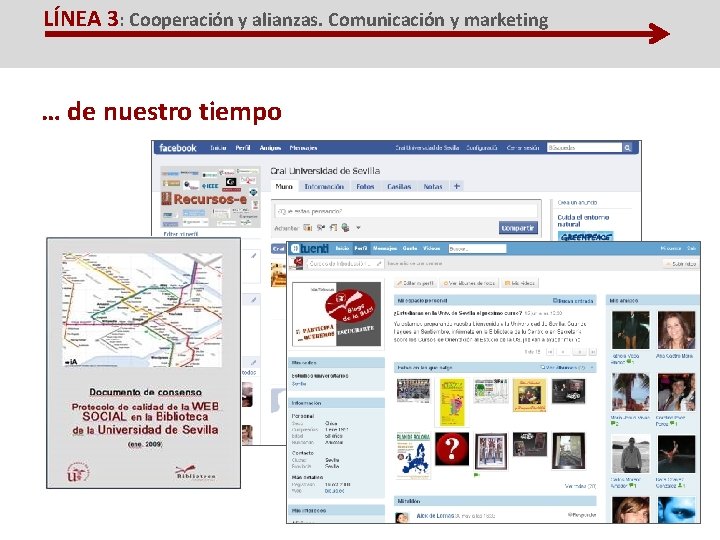Click the Recursos-e profile picture

(x=210, y=197)
